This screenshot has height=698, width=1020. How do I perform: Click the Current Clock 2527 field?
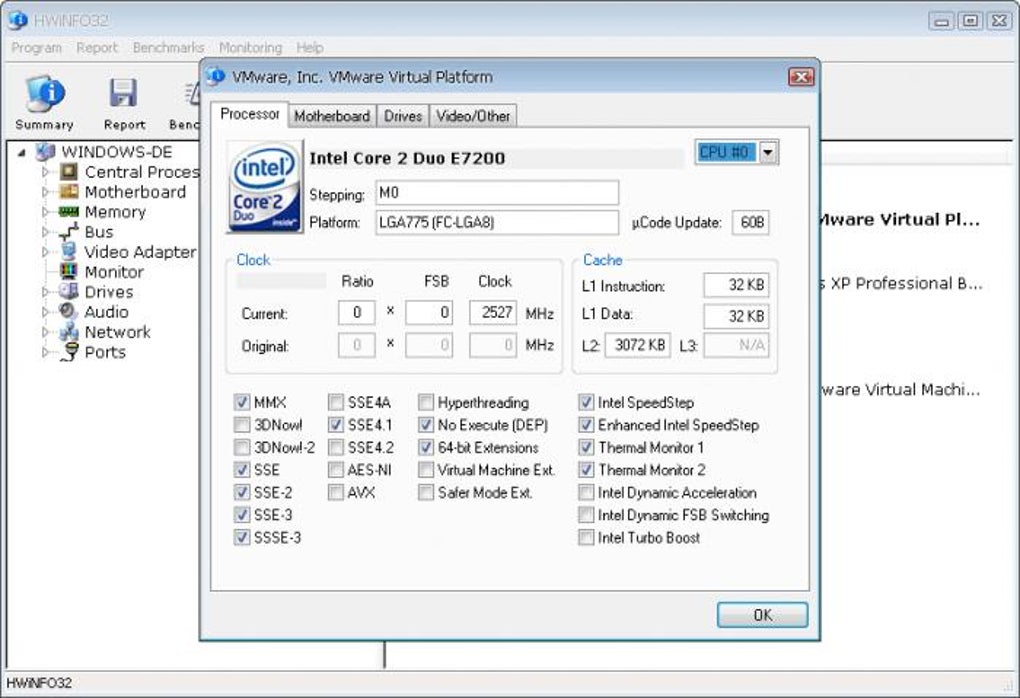click(493, 312)
